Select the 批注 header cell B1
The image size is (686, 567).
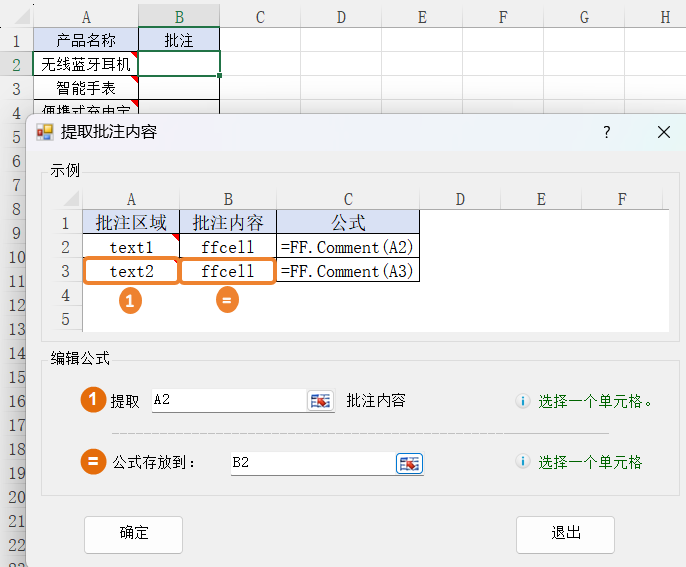pos(179,40)
